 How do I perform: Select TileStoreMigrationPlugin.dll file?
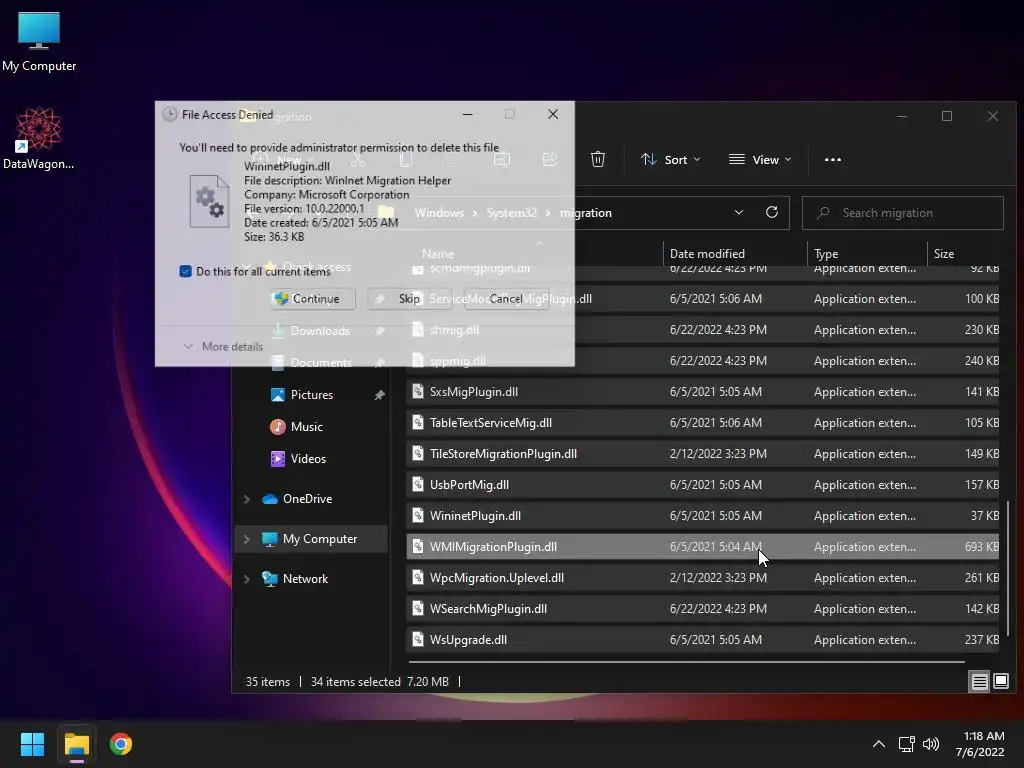pyautogui.click(x=703, y=454)
